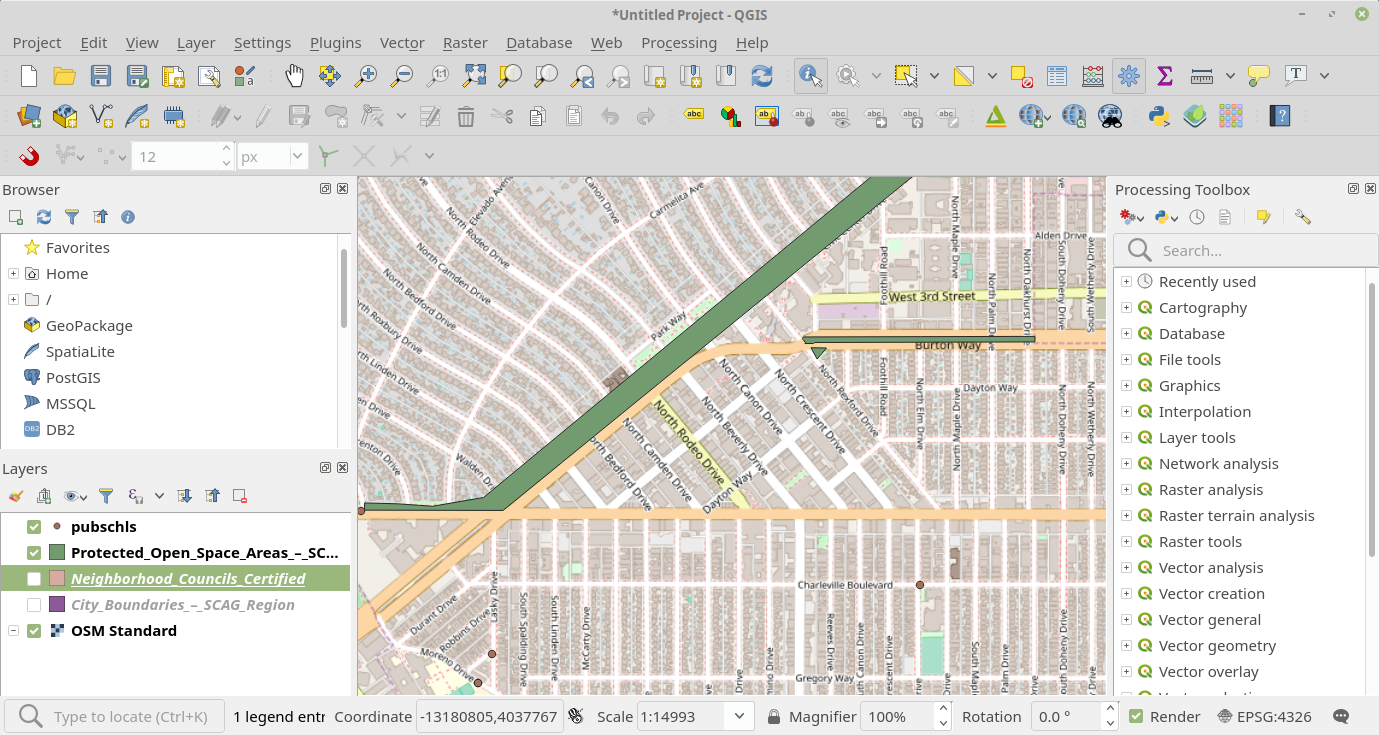
Task: Increase the Magnifier value stepper
Action: click(943, 710)
